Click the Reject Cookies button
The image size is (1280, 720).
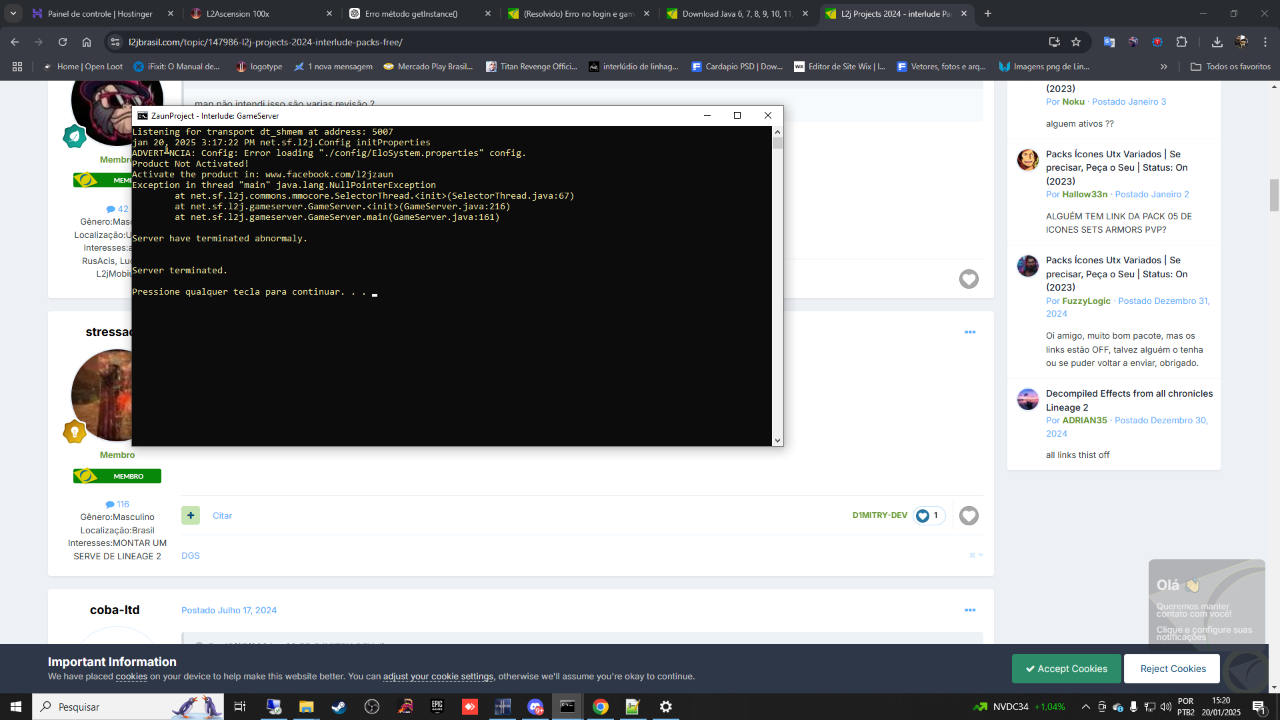(1172, 668)
